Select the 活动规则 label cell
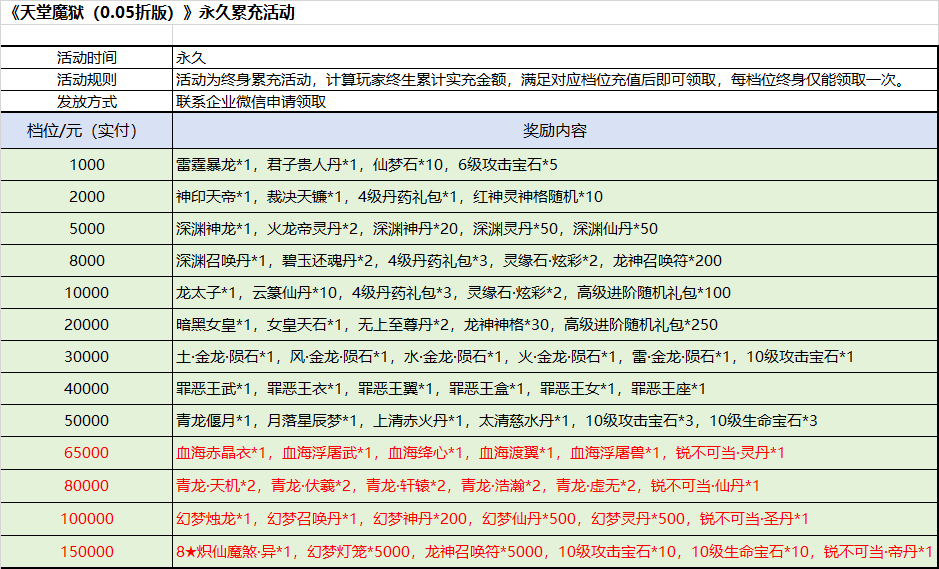 (x=86, y=79)
